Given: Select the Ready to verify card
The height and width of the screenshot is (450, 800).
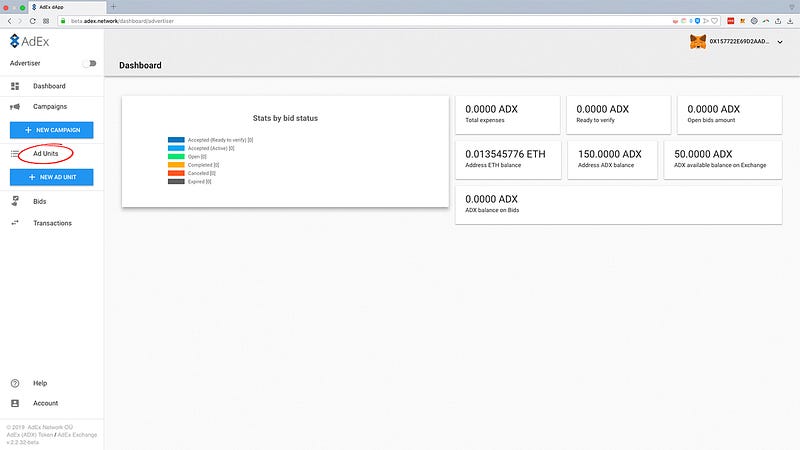Looking at the screenshot, I should pyautogui.click(x=618, y=115).
